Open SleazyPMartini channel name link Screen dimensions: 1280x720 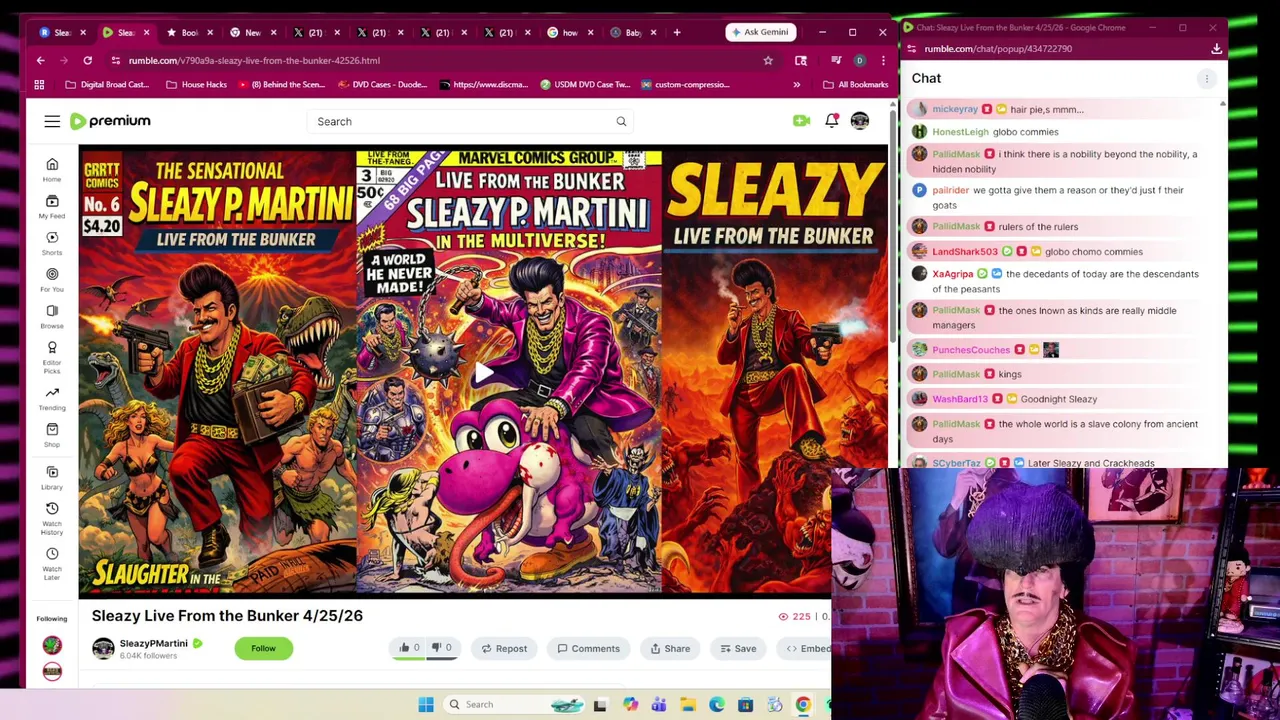[153, 643]
